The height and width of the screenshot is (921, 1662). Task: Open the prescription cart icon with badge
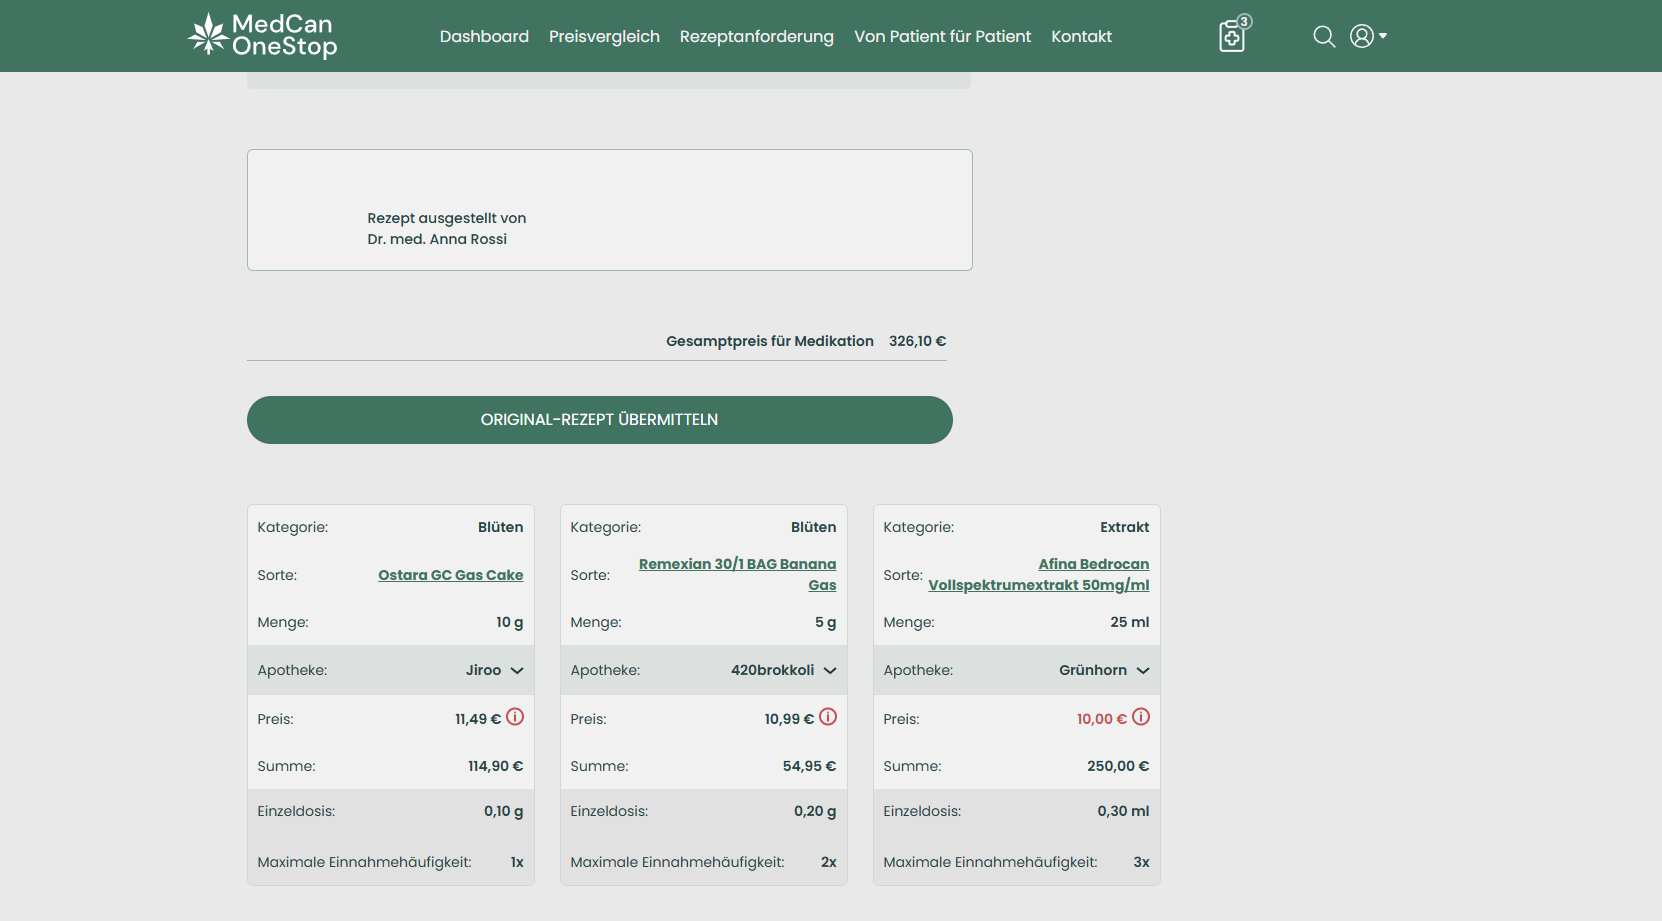click(1233, 36)
